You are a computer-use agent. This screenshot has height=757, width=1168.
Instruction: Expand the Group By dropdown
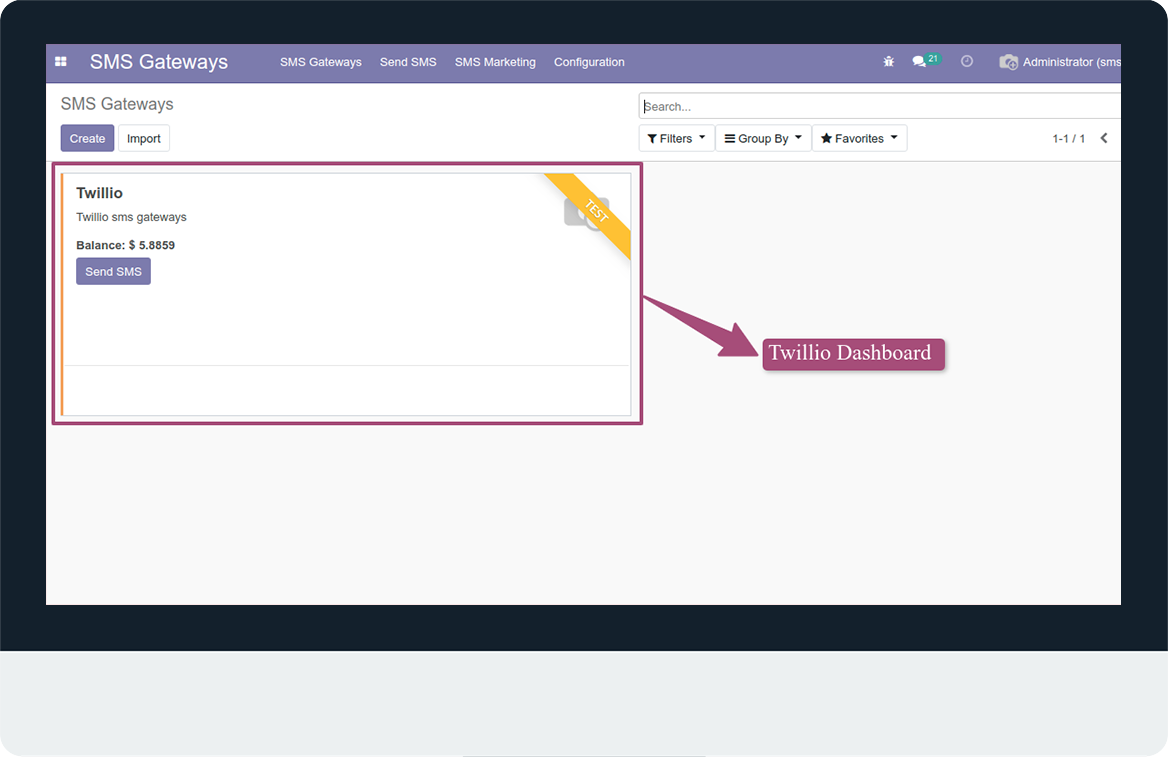coord(764,138)
